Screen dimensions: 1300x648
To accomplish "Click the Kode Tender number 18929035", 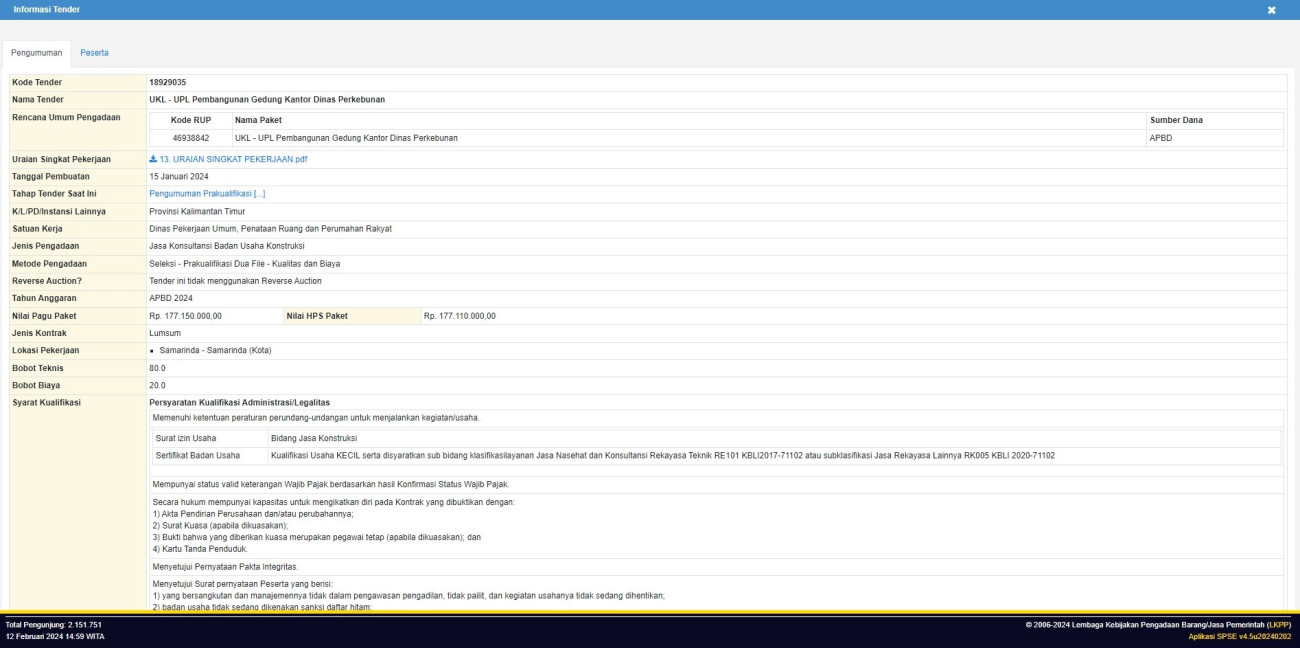I will pyautogui.click(x=167, y=82).
